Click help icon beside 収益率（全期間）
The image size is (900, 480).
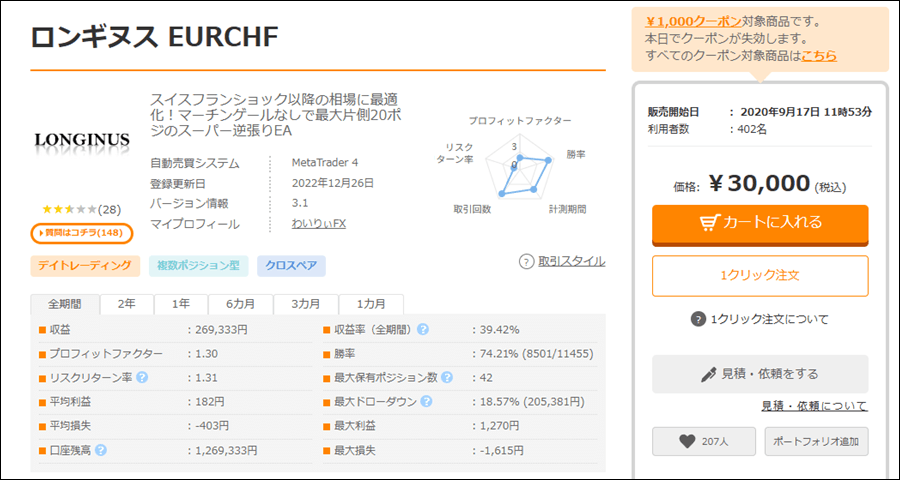pyautogui.click(x=423, y=329)
